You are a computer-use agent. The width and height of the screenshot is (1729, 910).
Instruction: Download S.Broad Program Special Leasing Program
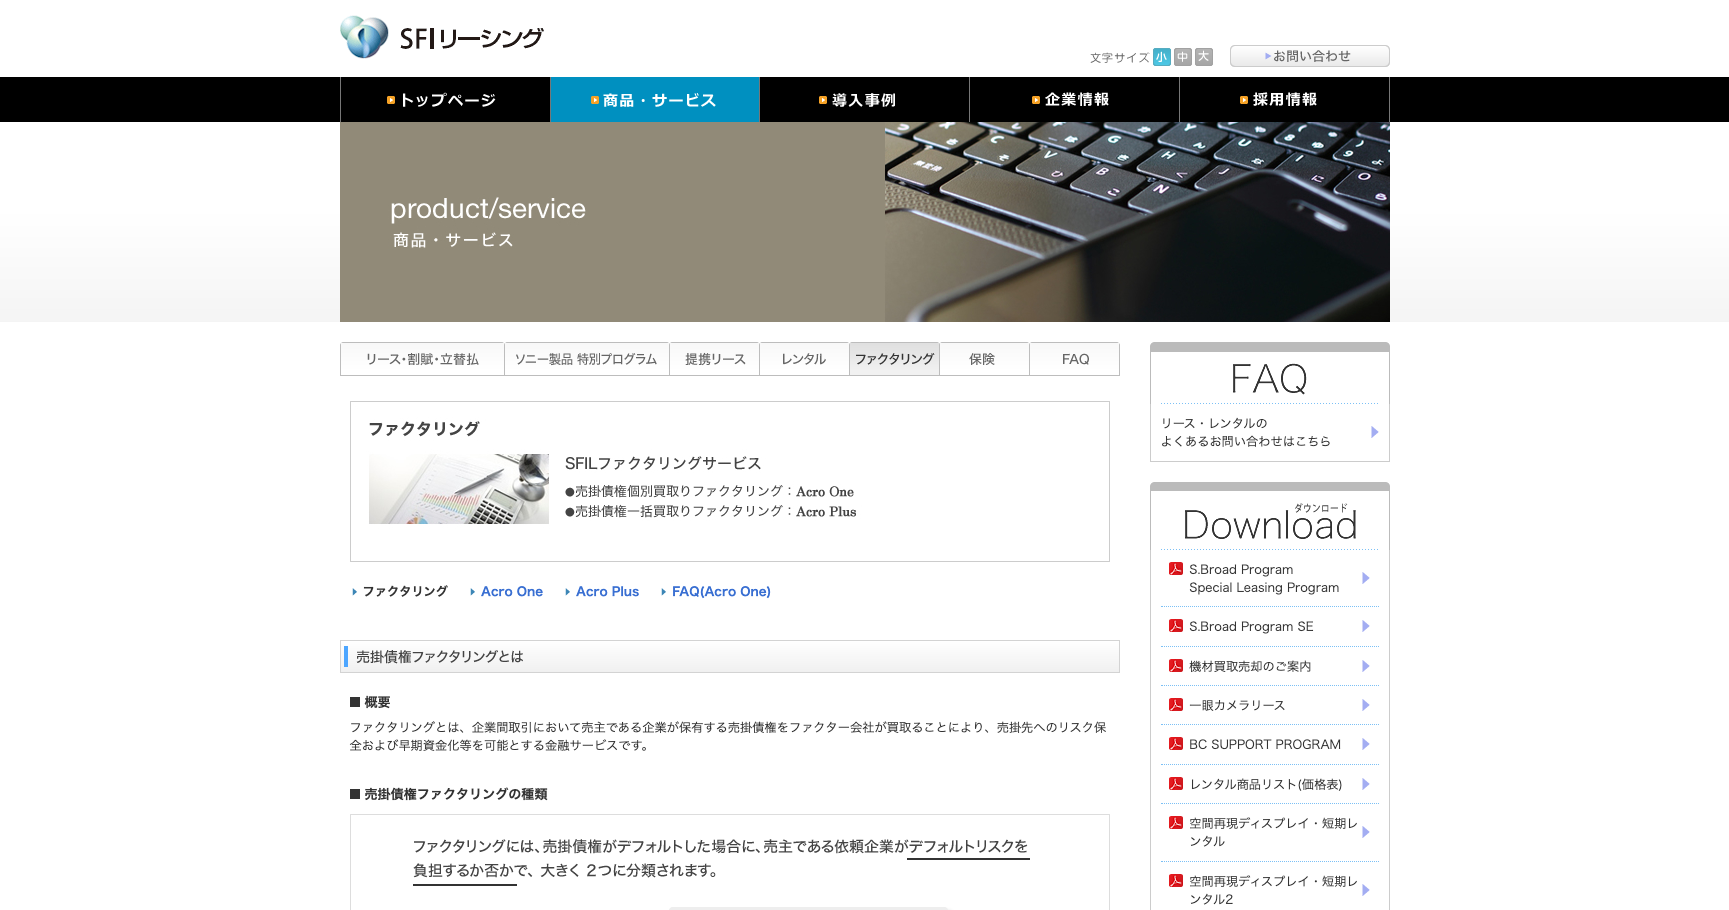click(1264, 578)
